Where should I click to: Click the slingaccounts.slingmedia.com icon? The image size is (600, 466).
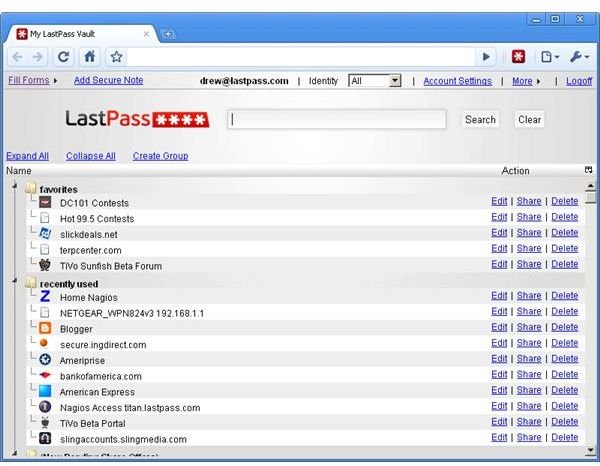click(x=45, y=438)
